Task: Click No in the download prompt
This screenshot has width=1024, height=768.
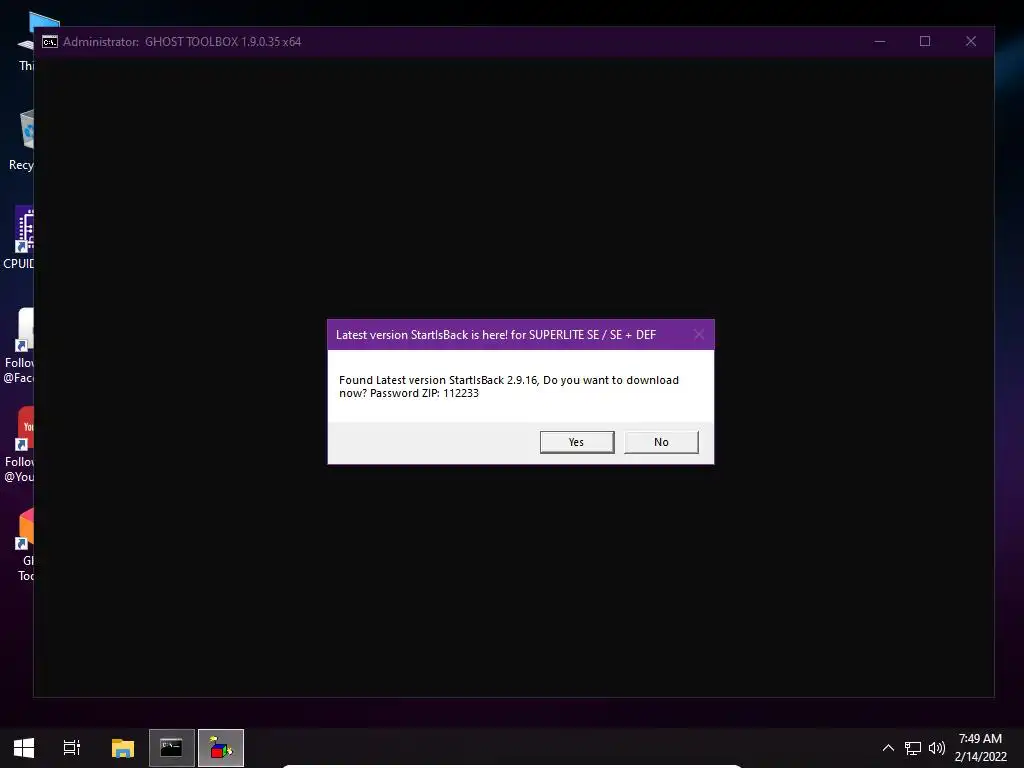Action: click(x=661, y=442)
